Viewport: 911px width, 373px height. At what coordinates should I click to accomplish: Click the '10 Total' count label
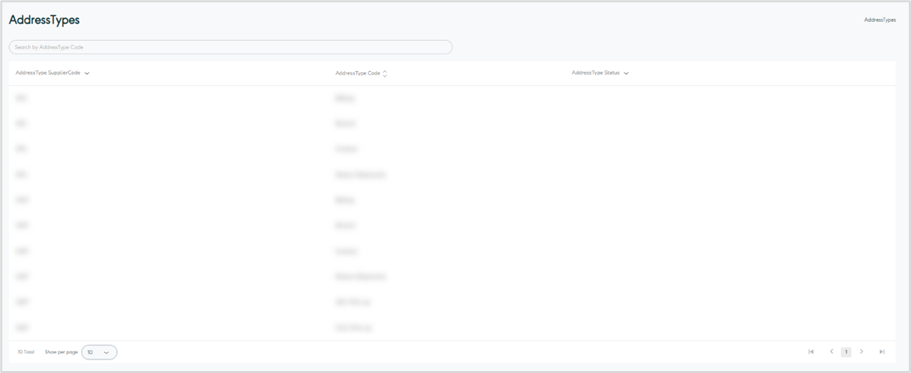click(x=26, y=352)
